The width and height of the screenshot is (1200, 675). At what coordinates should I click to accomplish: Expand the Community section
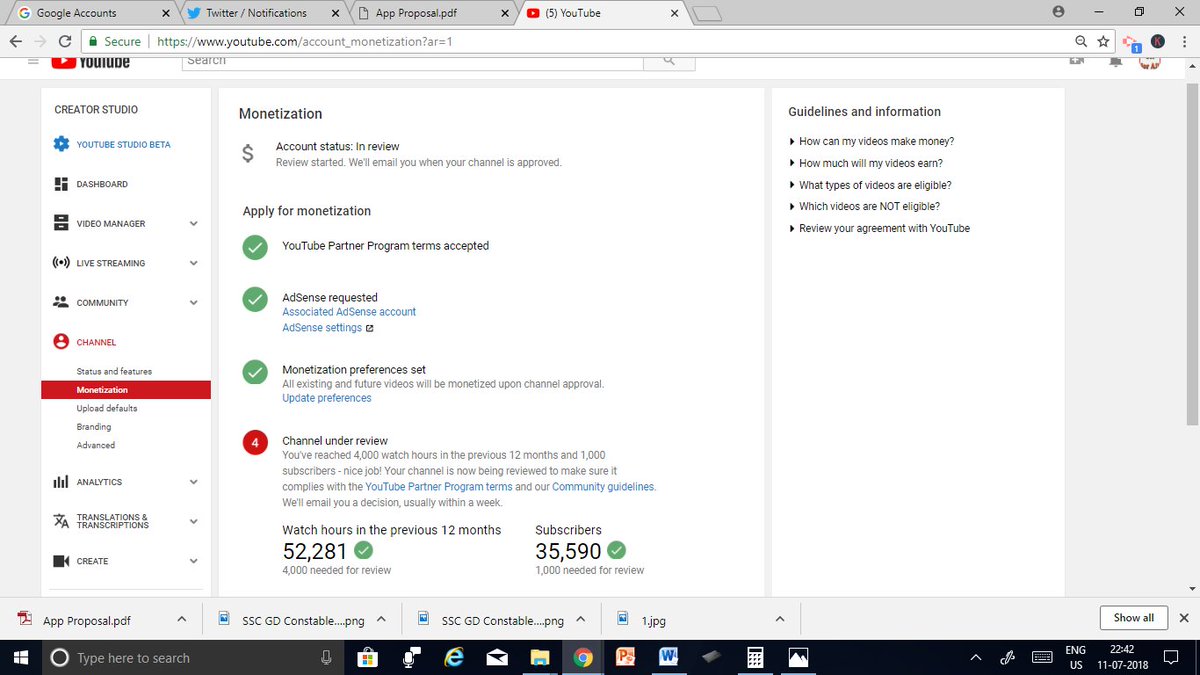pos(194,303)
